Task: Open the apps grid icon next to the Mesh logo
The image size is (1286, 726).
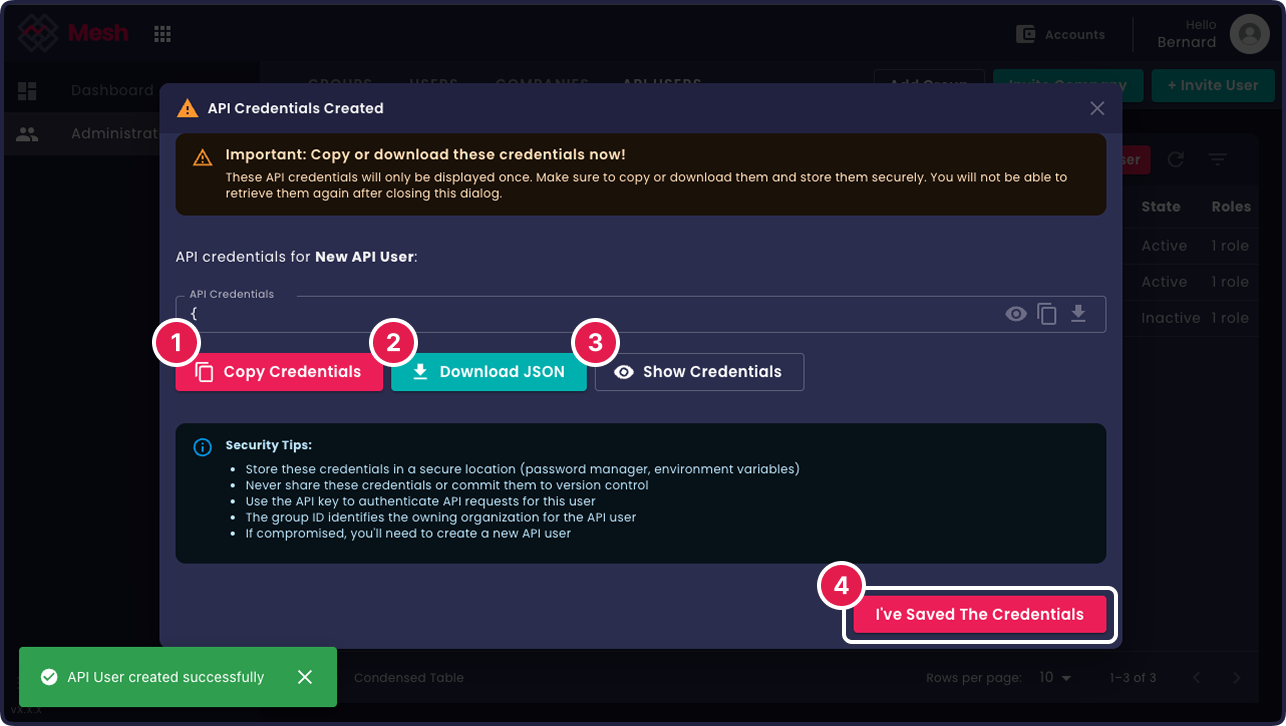Action: point(162,32)
